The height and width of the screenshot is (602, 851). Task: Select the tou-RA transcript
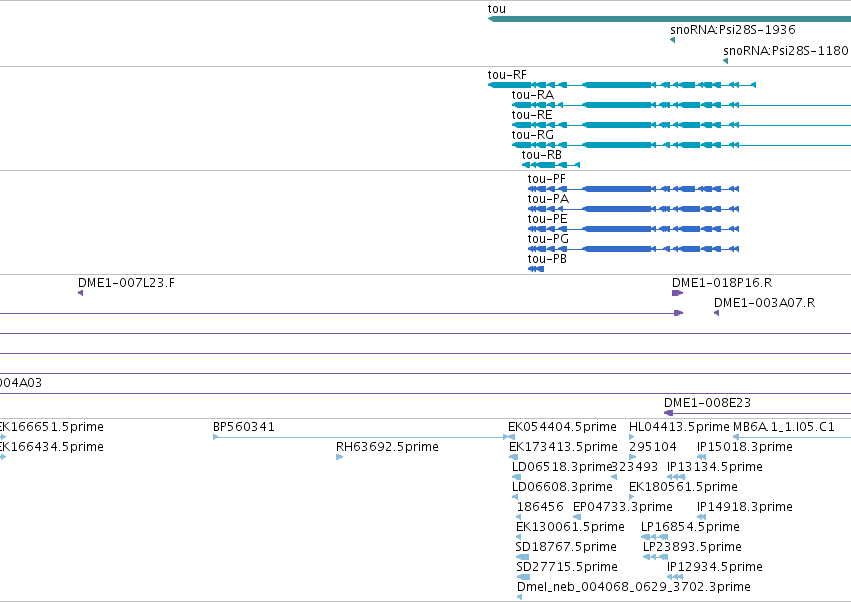pyautogui.click(x=681, y=105)
